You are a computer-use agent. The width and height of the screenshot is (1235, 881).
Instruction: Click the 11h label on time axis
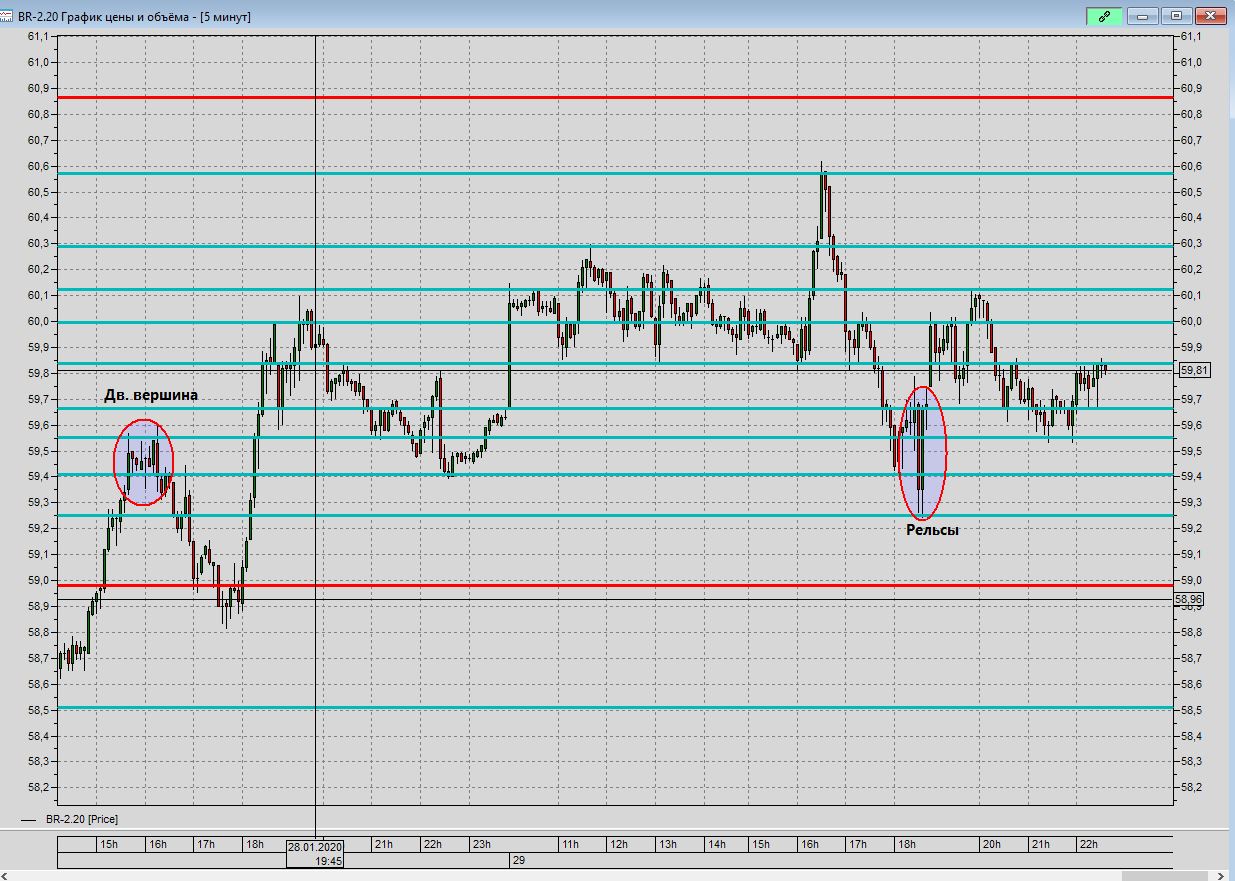coord(570,845)
